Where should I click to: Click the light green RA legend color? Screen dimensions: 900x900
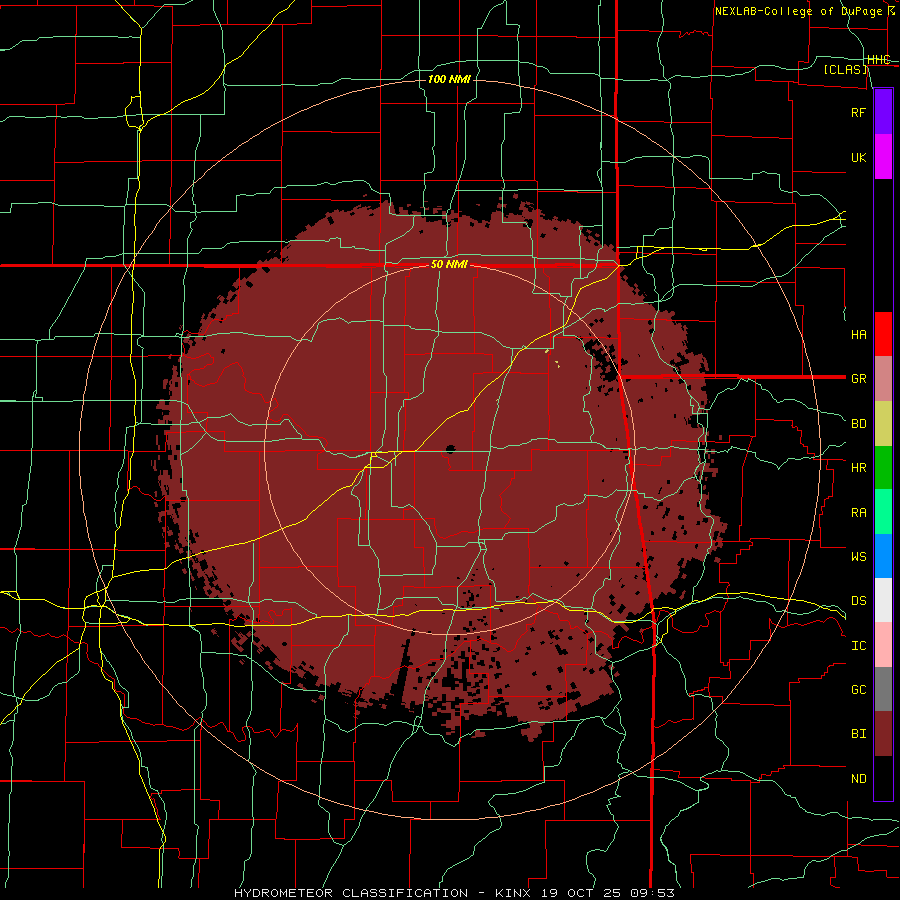[883, 512]
